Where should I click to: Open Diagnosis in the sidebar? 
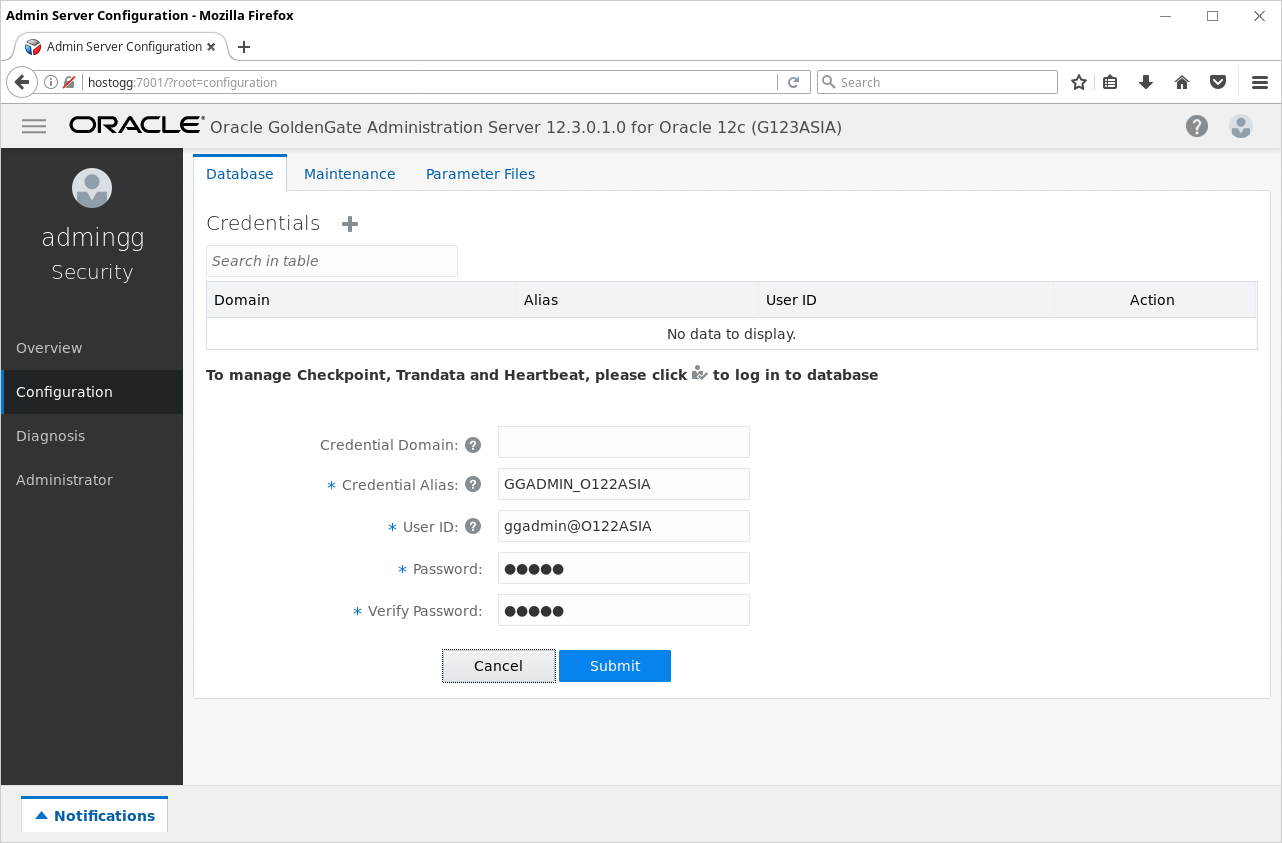pos(92,436)
